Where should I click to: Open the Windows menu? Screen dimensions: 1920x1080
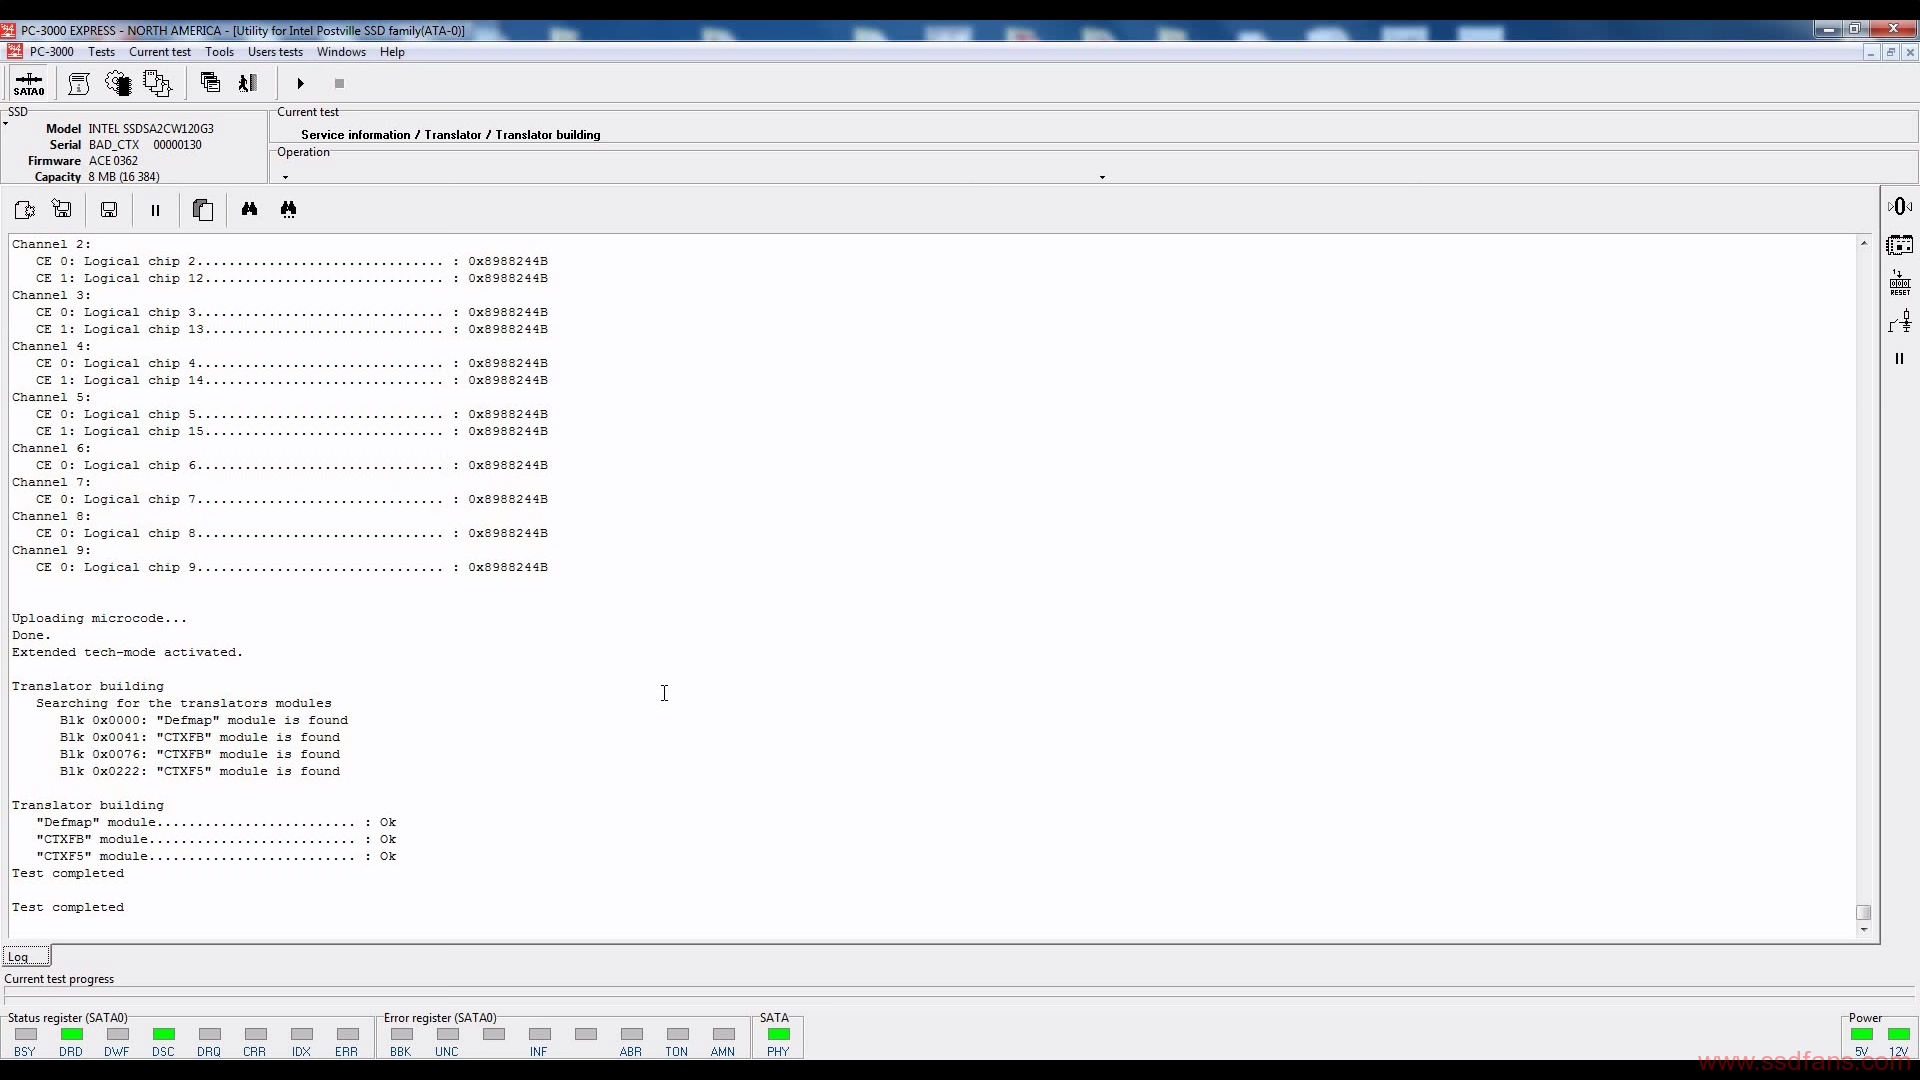click(x=341, y=52)
